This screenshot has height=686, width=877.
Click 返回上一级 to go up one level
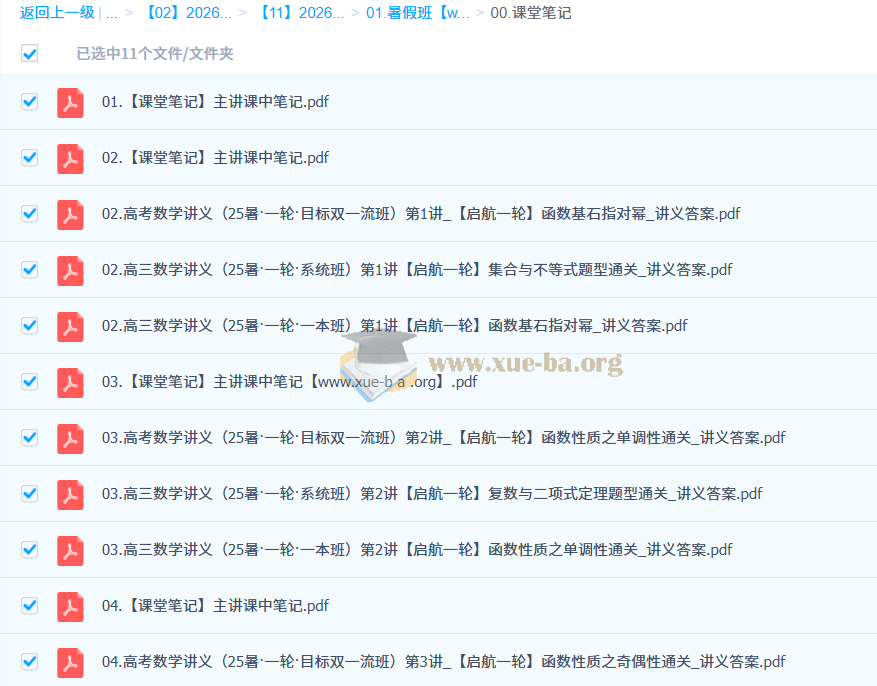pyautogui.click(x=57, y=13)
